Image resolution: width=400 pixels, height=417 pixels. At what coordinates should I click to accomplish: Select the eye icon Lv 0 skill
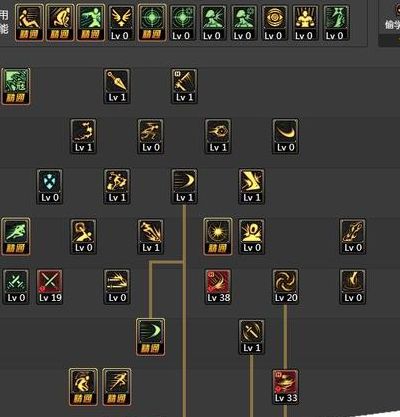pos(275,23)
